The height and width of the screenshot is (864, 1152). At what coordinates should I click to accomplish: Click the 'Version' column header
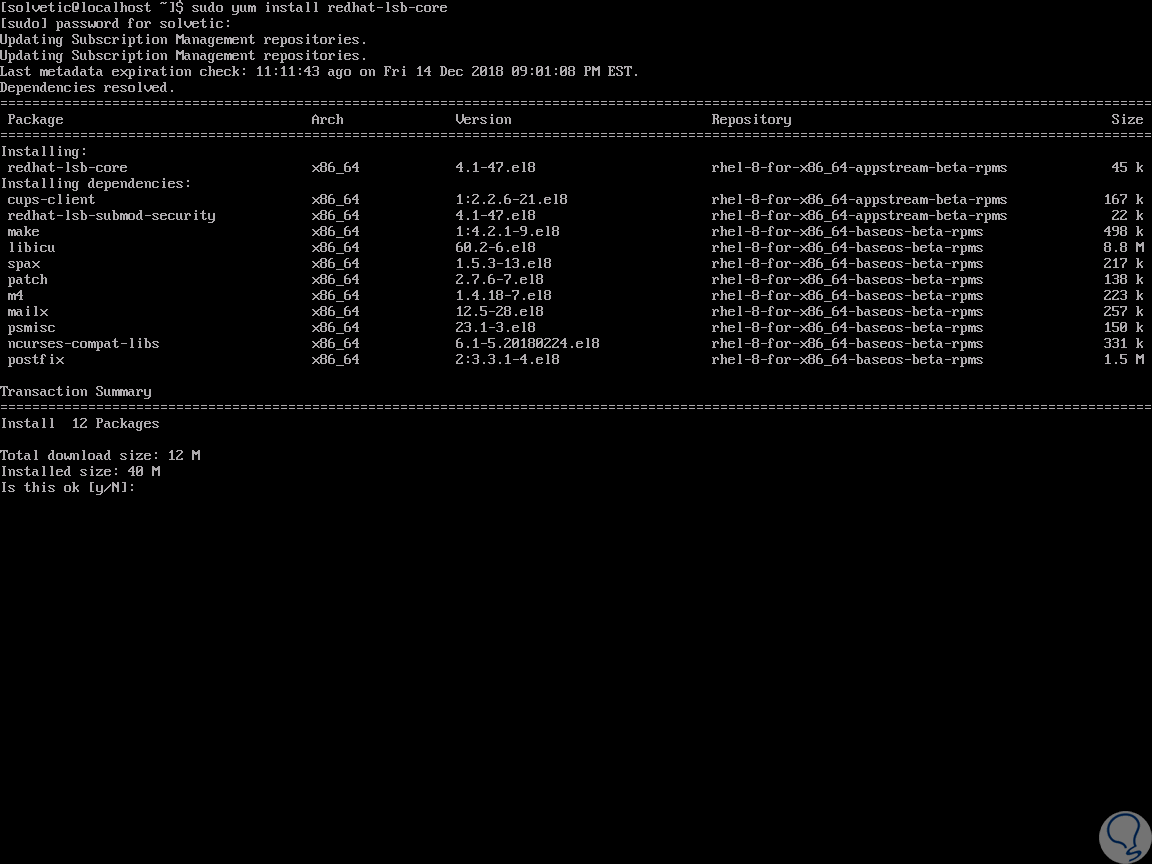483,120
